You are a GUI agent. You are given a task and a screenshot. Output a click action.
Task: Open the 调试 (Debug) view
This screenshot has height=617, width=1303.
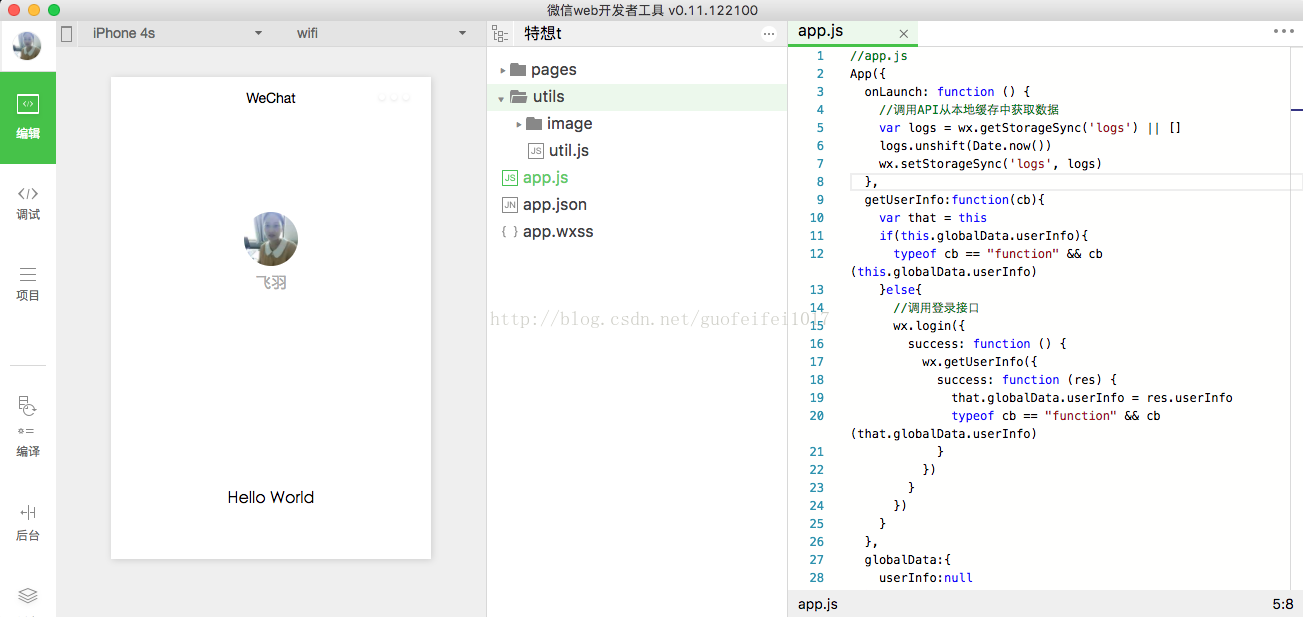[28, 201]
